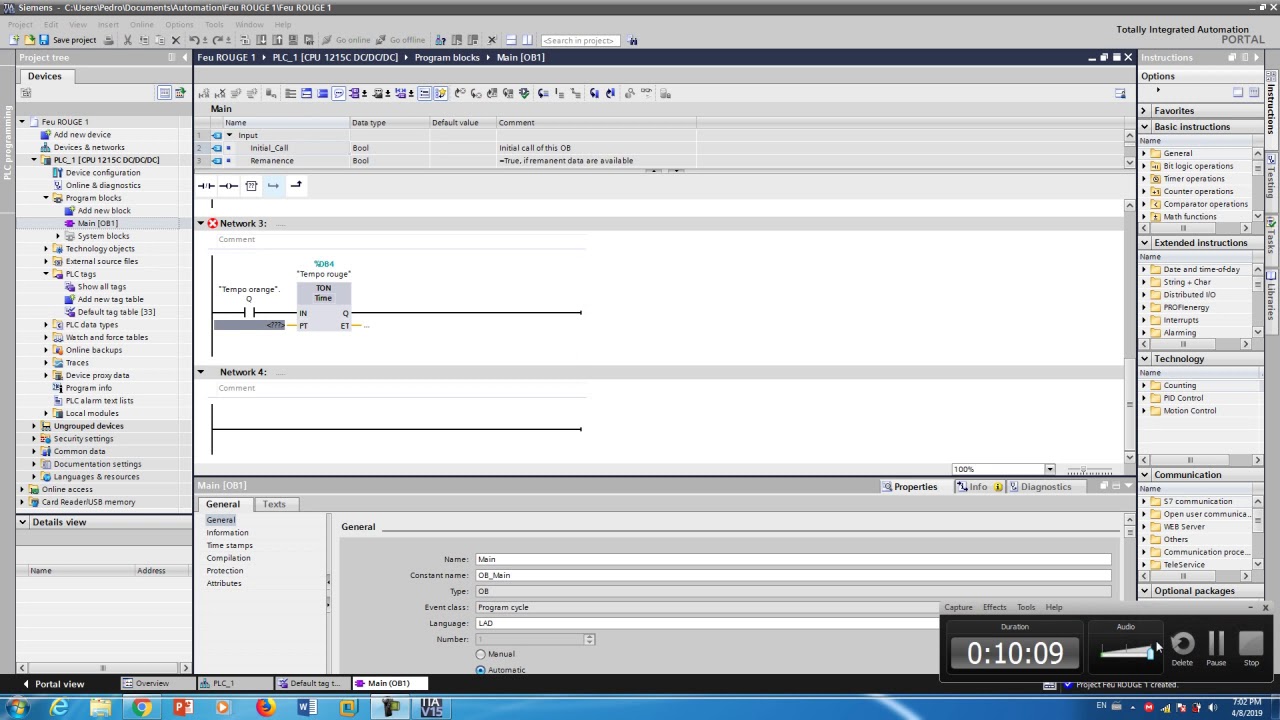The image size is (1280, 720).
Task: Click the Cut scissors icon
Action: point(128,40)
